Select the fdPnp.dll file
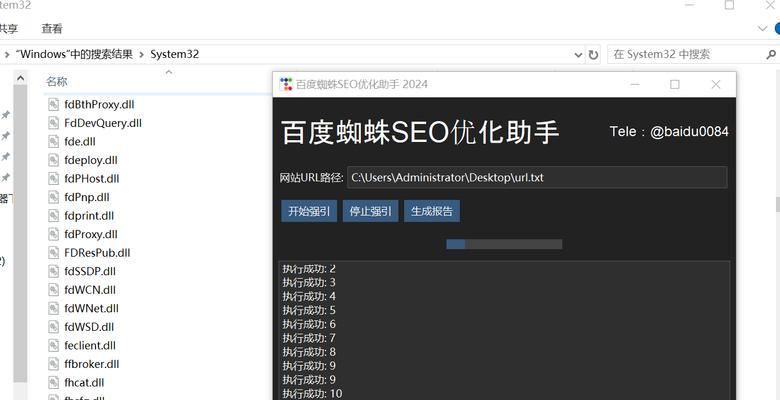Screen dimensions: 780x400 [x=87, y=197]
